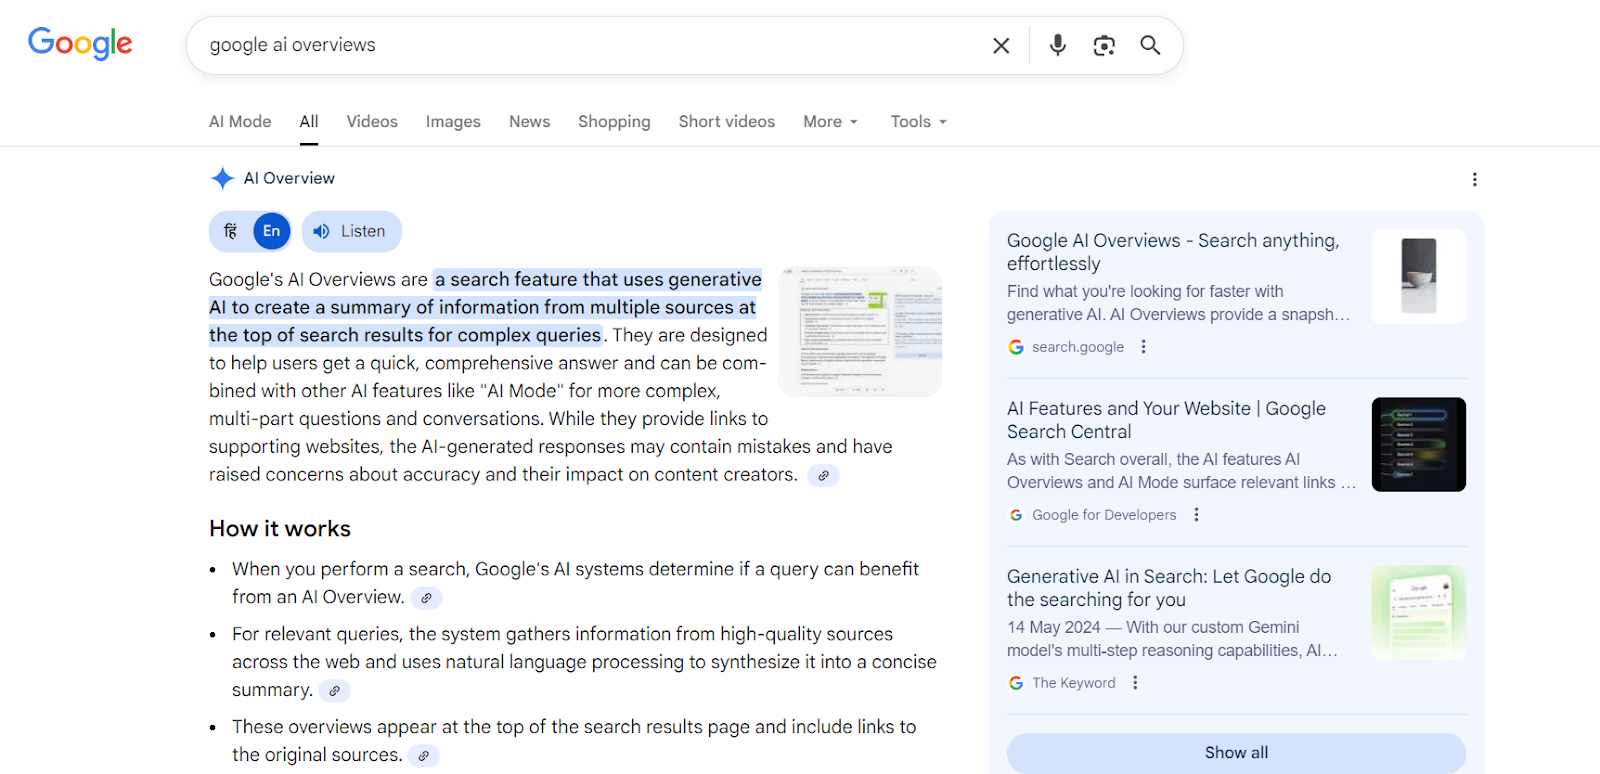This screenshot has height=774, width=1600.
Task: Click snippet 'Find what you're looking for faster with'
Action: tap(1145, 291)
